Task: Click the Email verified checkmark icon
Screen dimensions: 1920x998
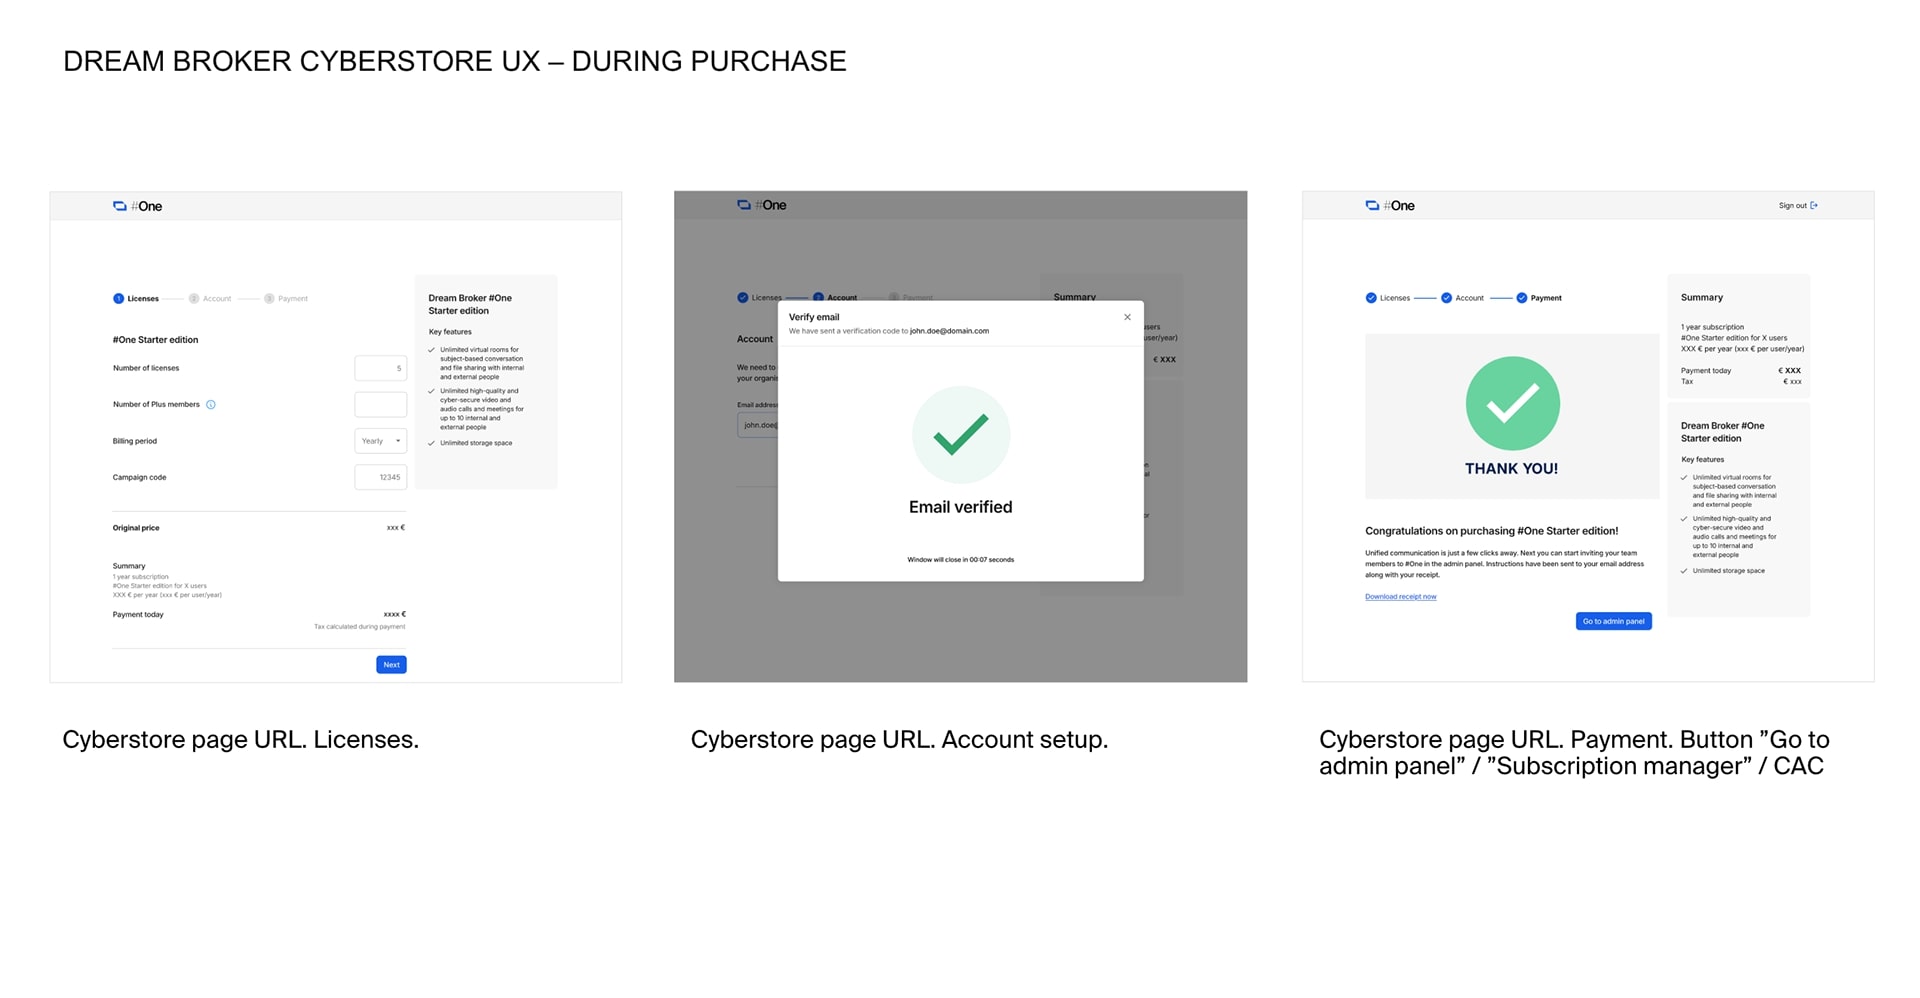Action: point(960,435)
